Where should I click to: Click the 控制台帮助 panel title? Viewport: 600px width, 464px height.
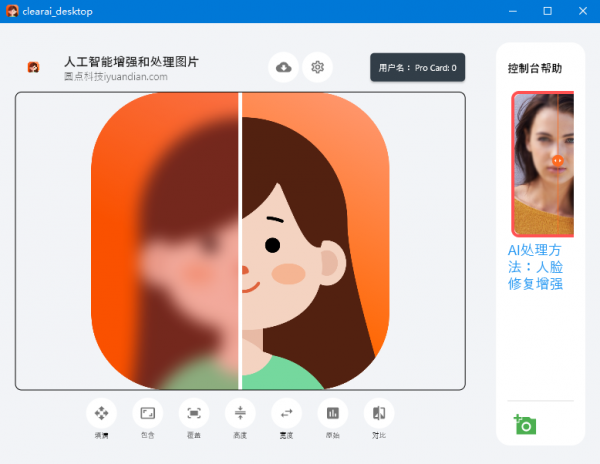pos(535,68)
